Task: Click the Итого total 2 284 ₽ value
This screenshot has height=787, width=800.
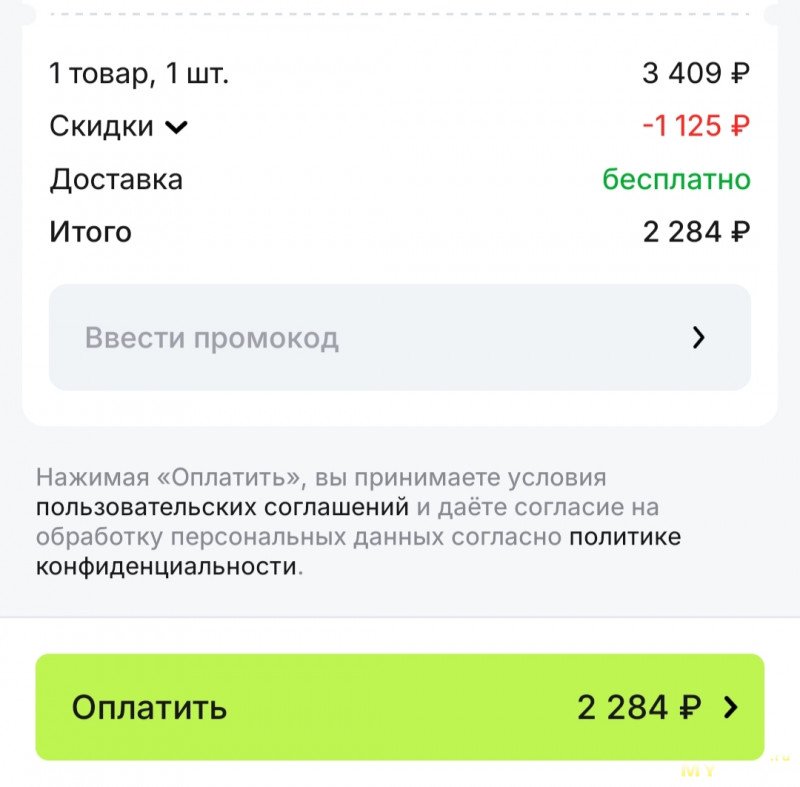Action: click(x=696, y=232)
